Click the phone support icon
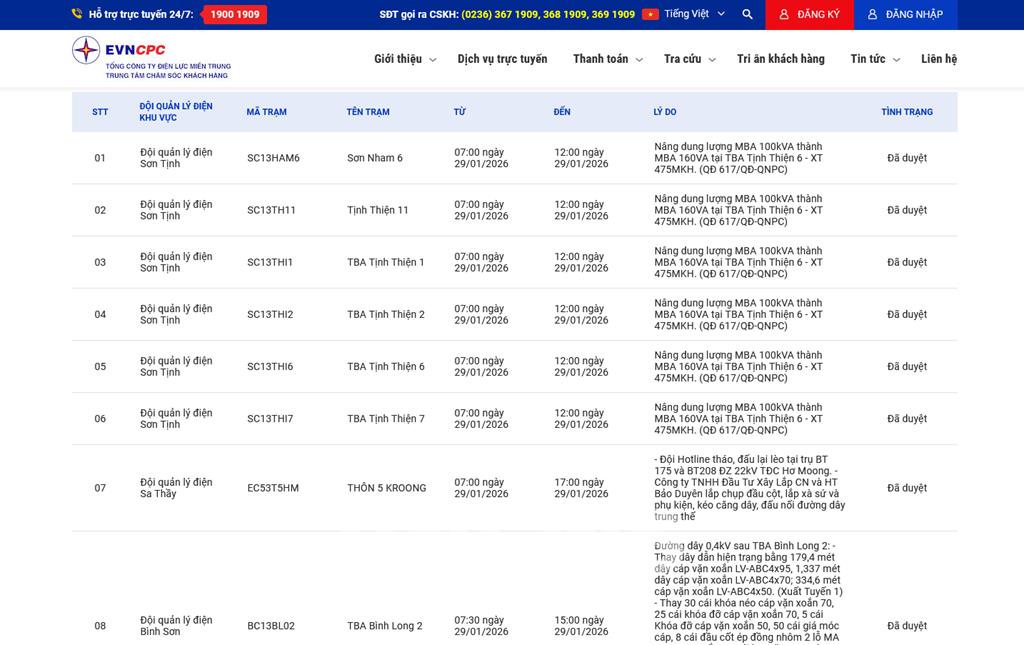Screen dimensions: 1024x645 pos(77,15)
